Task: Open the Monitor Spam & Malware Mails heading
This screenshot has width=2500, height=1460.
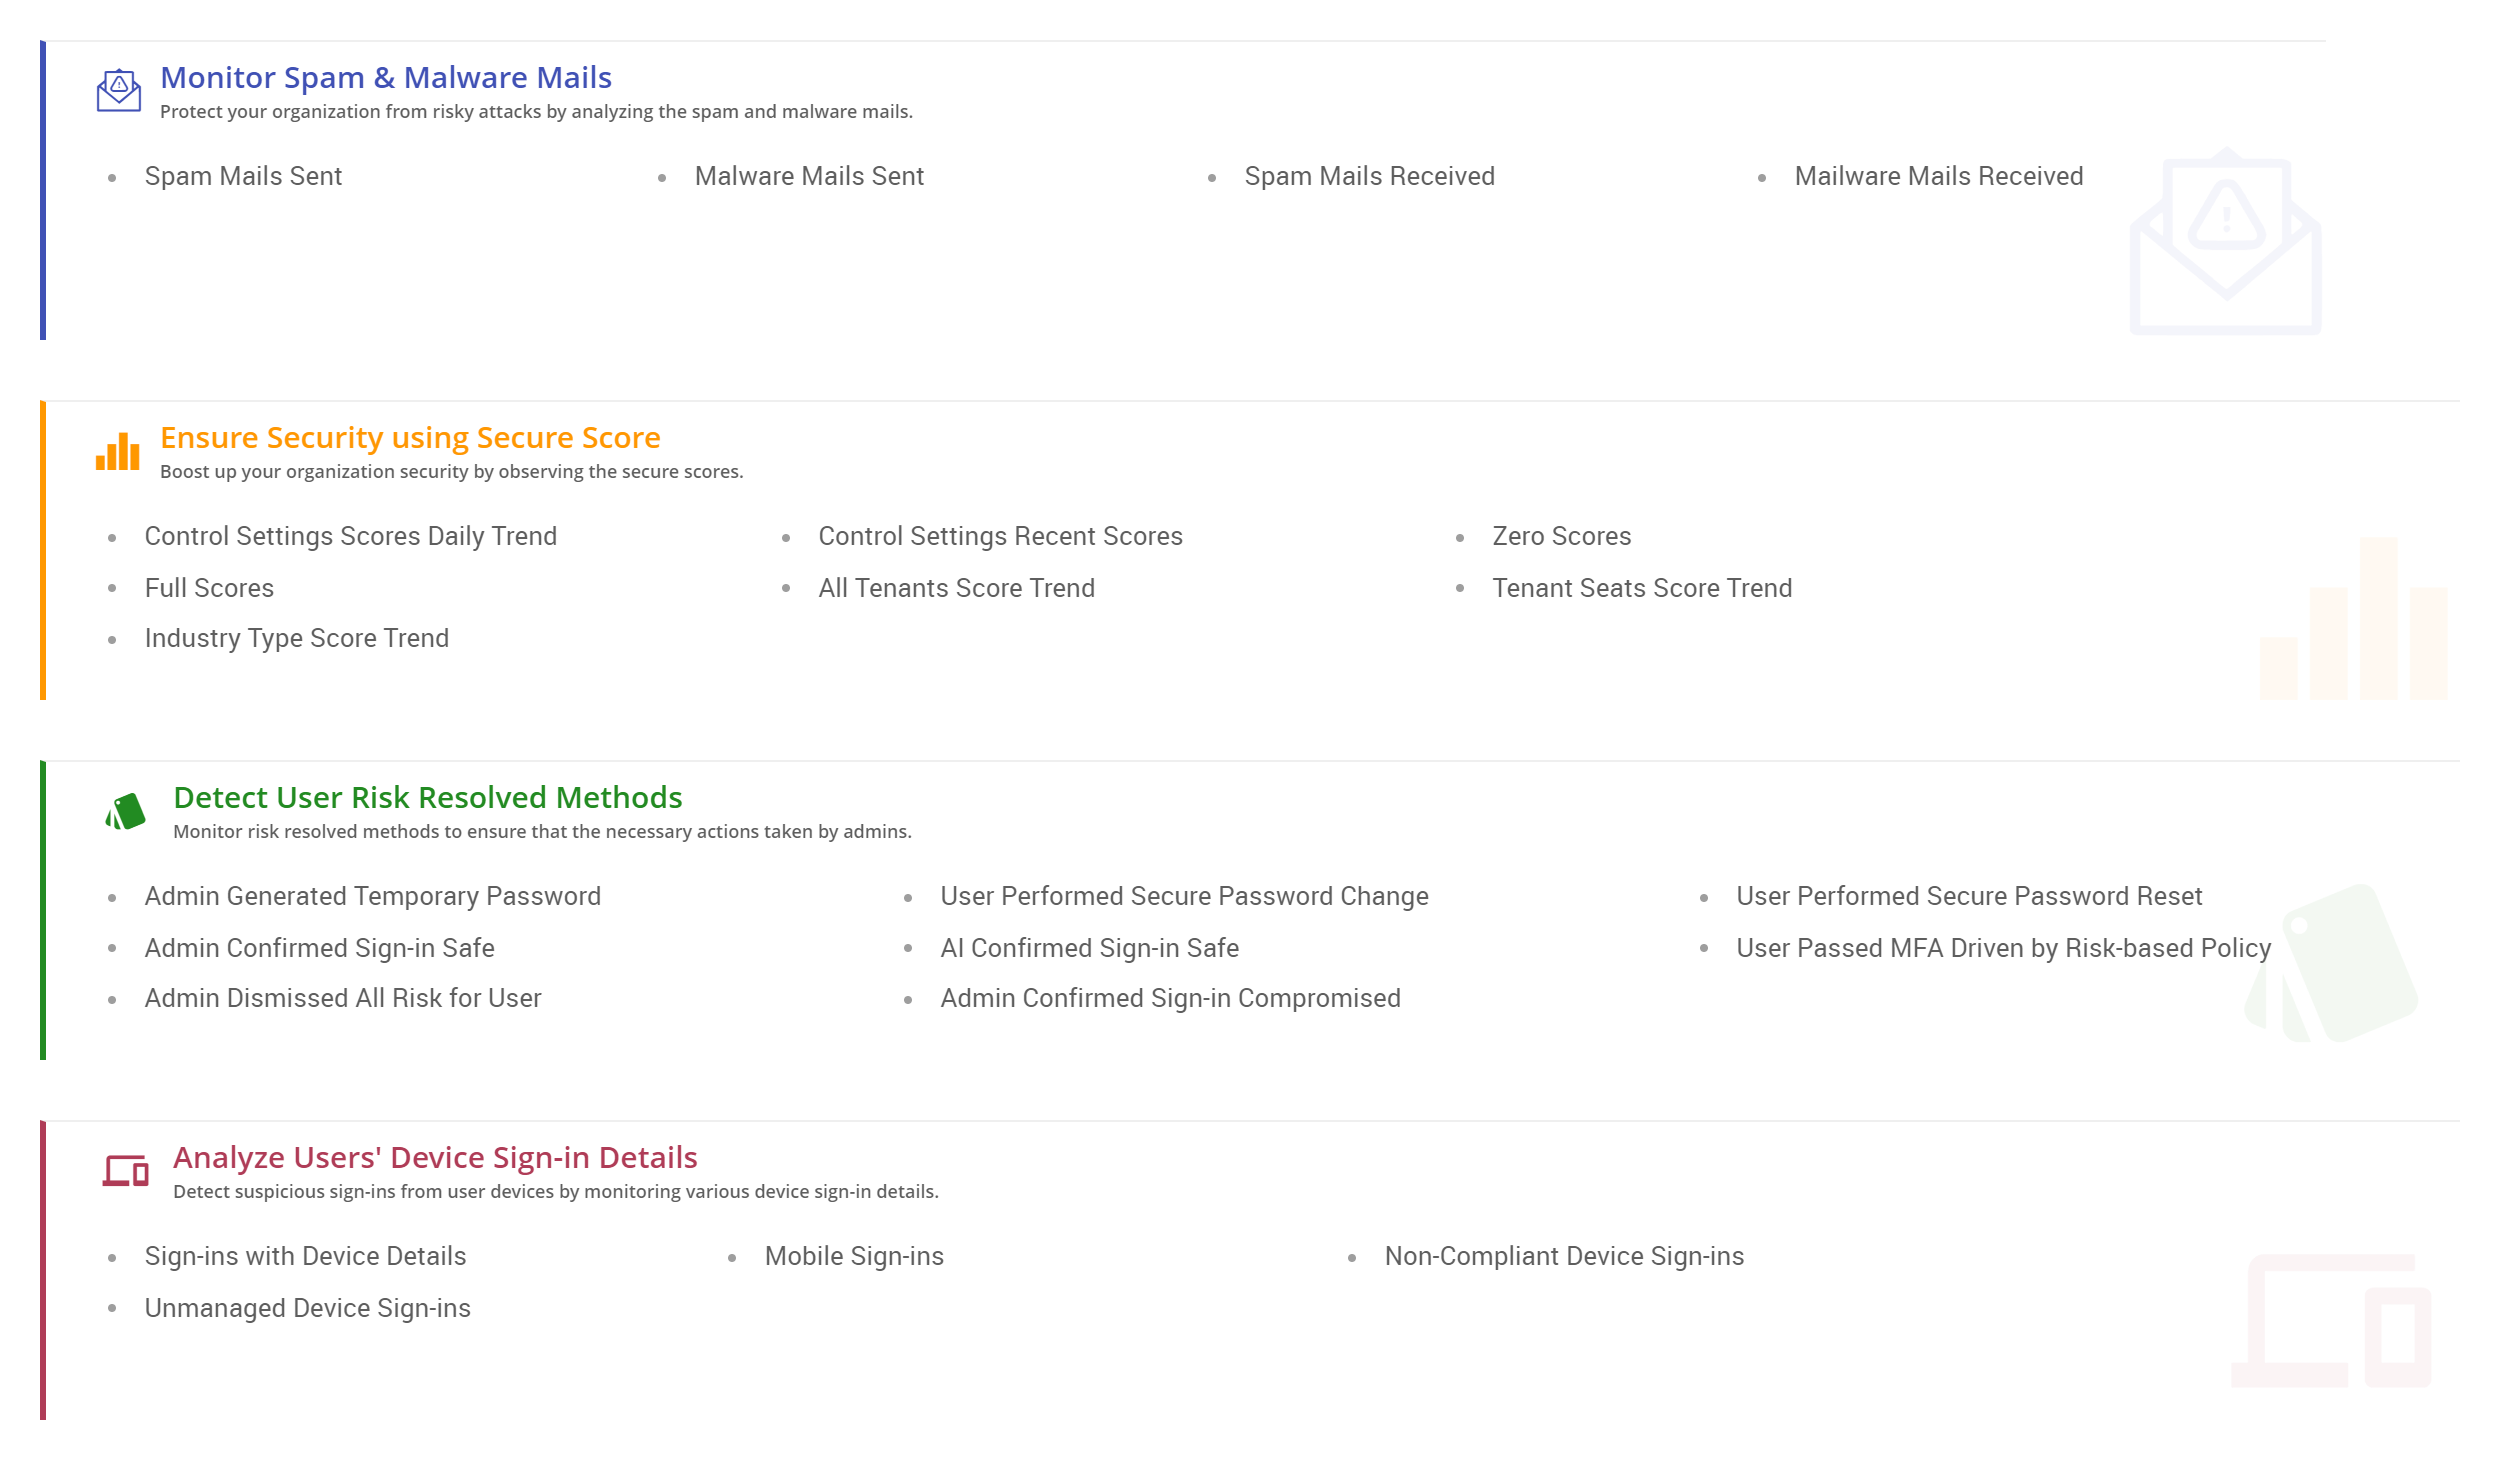Action: [x=386, y=78]
